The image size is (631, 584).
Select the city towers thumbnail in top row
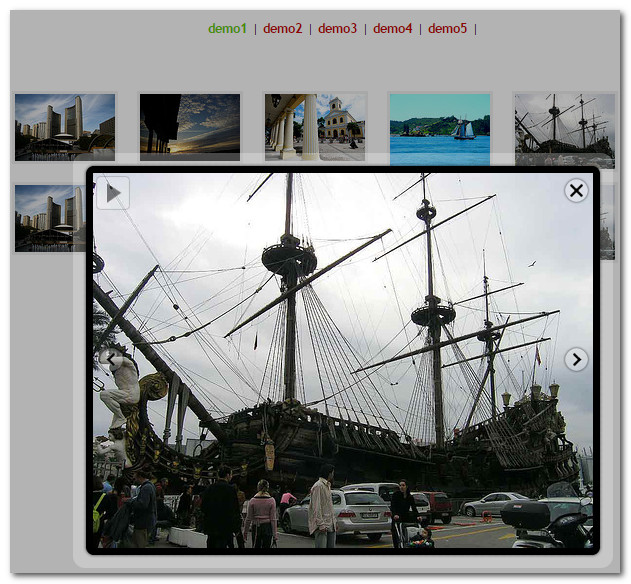[x=65, y=127]
